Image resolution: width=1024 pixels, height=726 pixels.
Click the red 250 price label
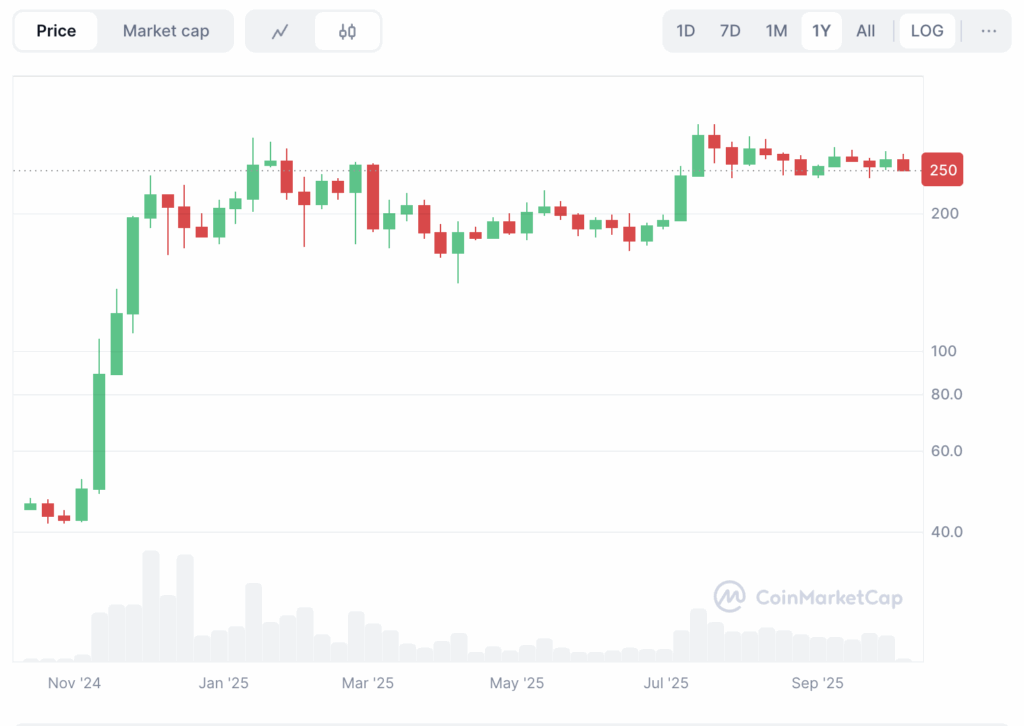(x=941, y=169)
